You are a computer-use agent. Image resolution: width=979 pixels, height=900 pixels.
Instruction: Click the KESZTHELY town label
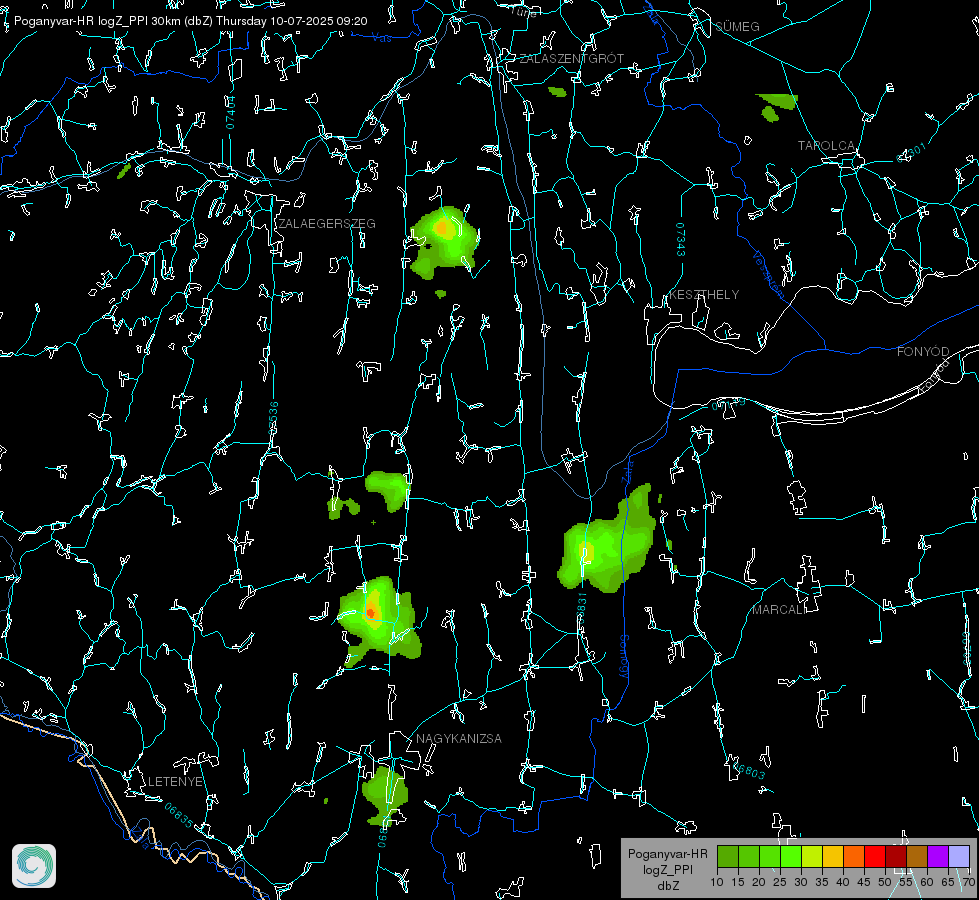pyautogui.click(x=704, y=295)
